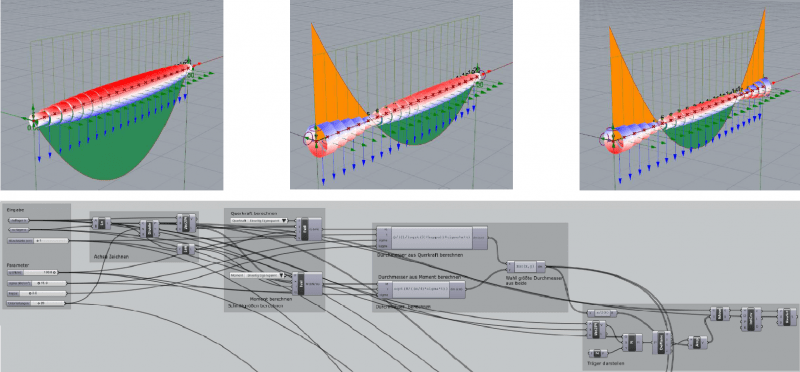The width and height of the screenshot is (800, 372).
Task: Click the Querkraft diameter expression formula box
Action: pos(432,237)
